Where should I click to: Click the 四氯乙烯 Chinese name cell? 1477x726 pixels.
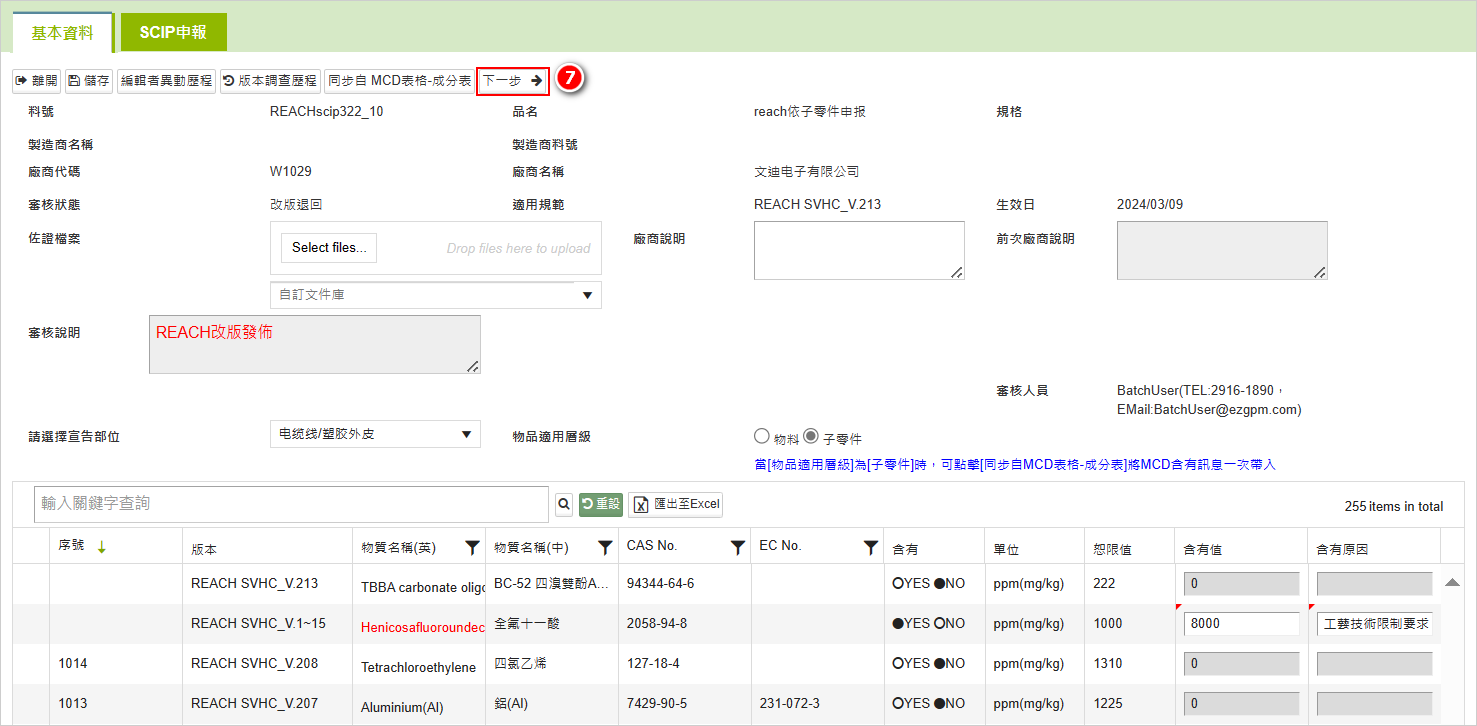520,663
